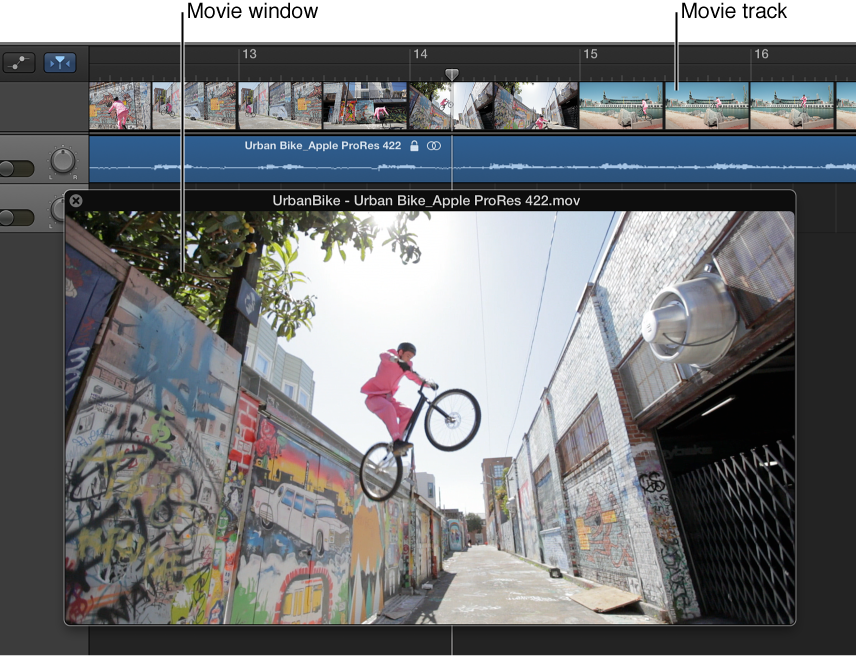
Task: Select the rightmost video thumbnail in the timeline
Action: tap(845, 103)
